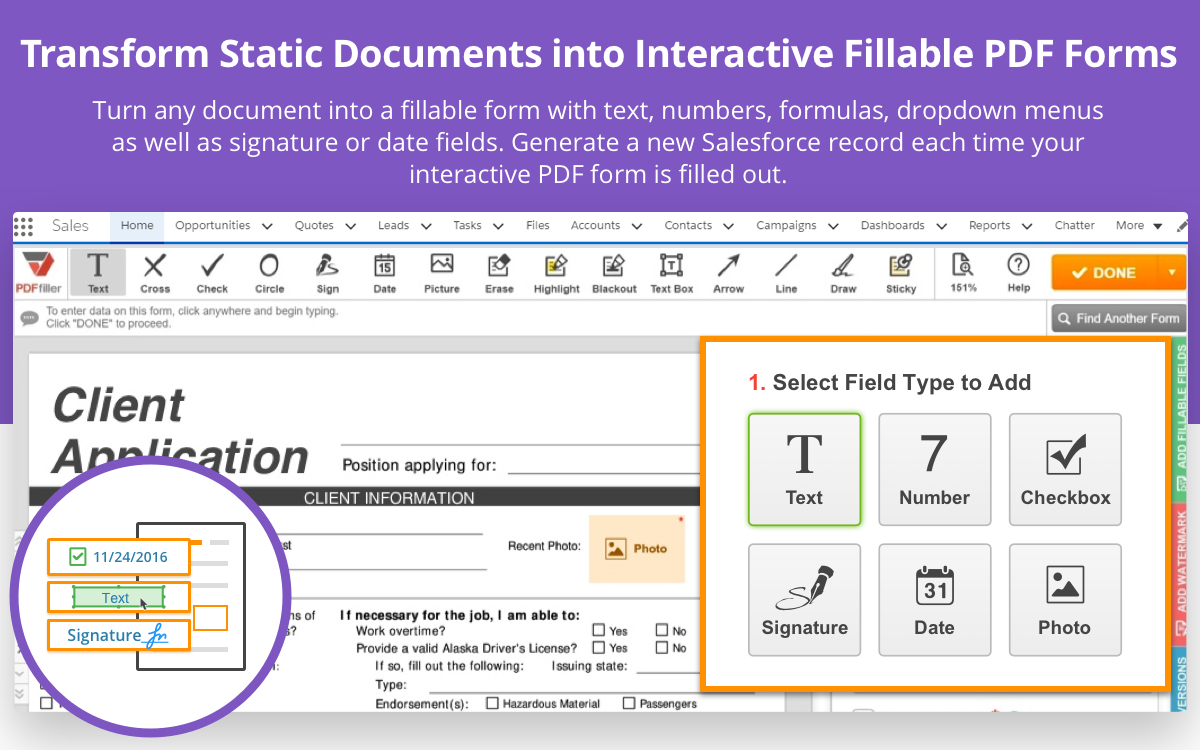
Task: Select the Highlight tool
Action: coord(556,272)
